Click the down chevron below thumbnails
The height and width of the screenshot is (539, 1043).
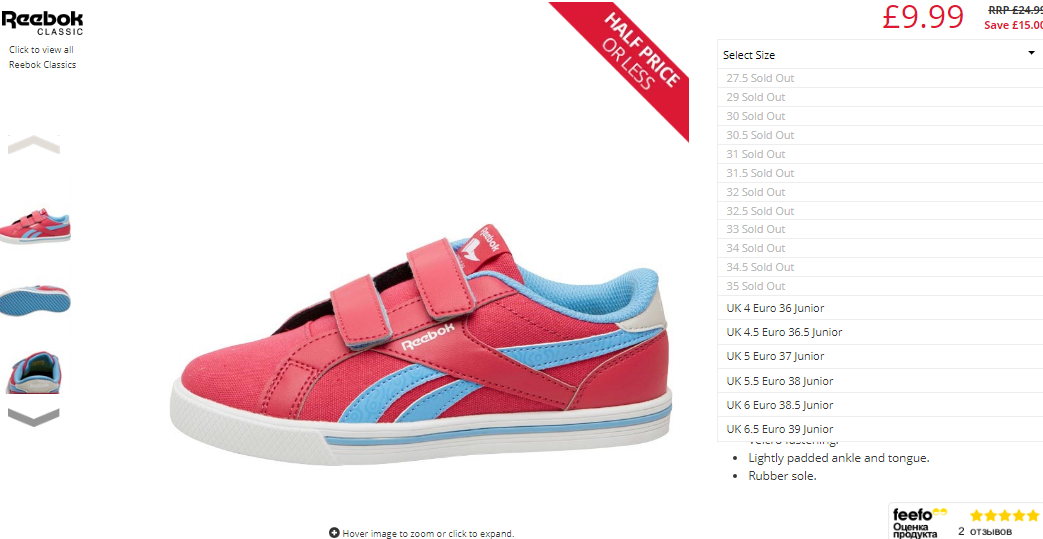34,417
